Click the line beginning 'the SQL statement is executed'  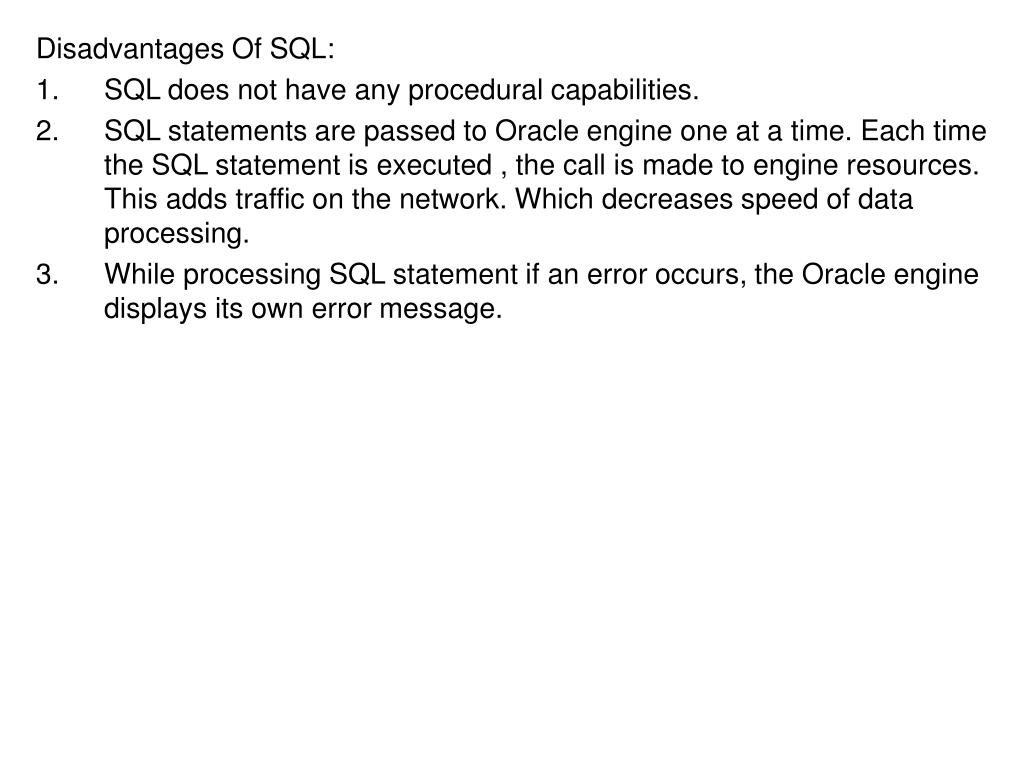coord(541,165)
